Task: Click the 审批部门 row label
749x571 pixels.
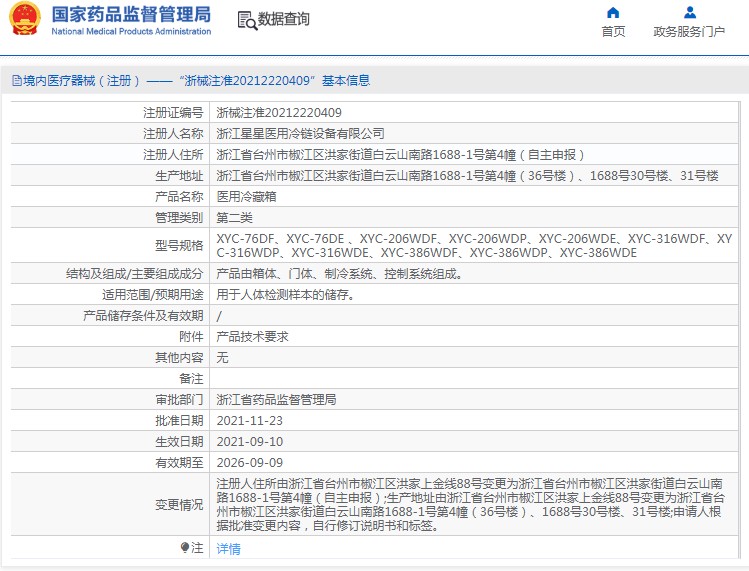Action: tap(179, 400)
